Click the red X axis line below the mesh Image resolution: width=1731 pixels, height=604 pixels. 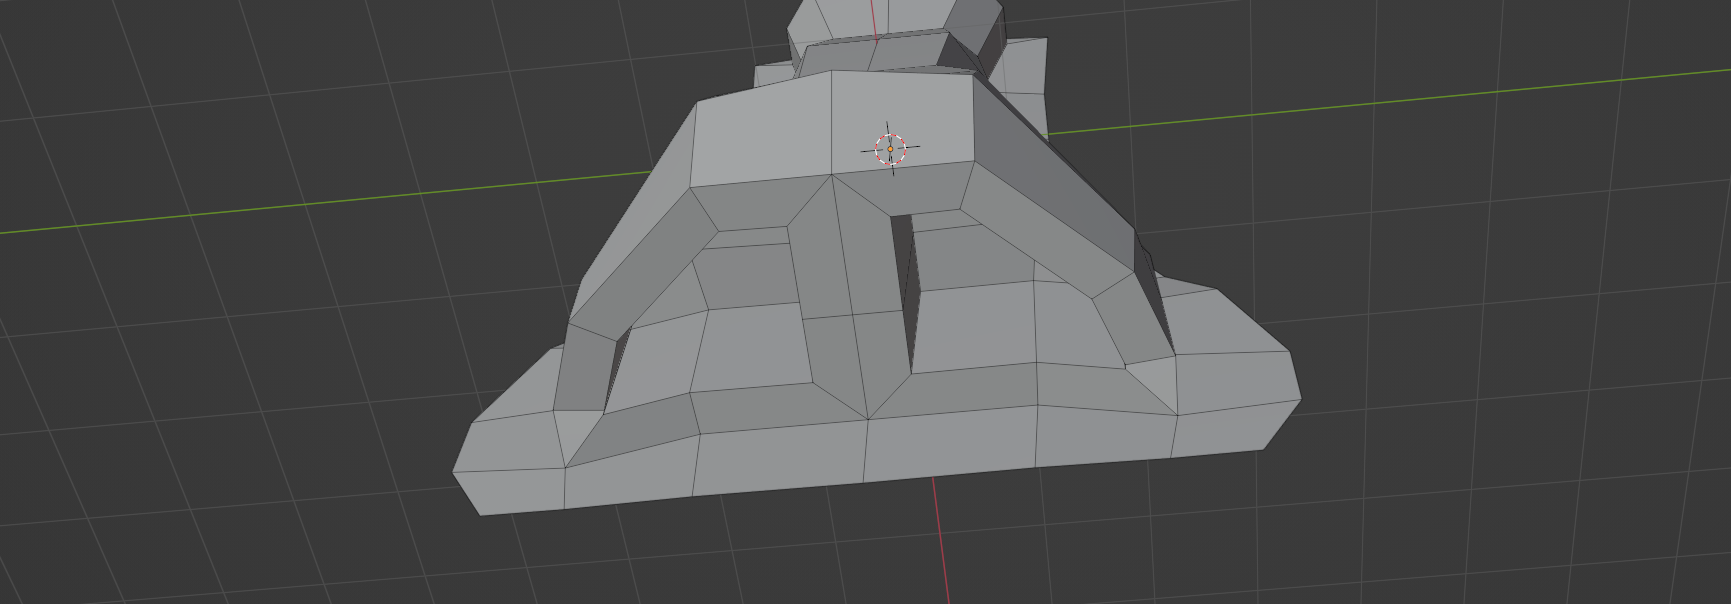tap(940, 540)
